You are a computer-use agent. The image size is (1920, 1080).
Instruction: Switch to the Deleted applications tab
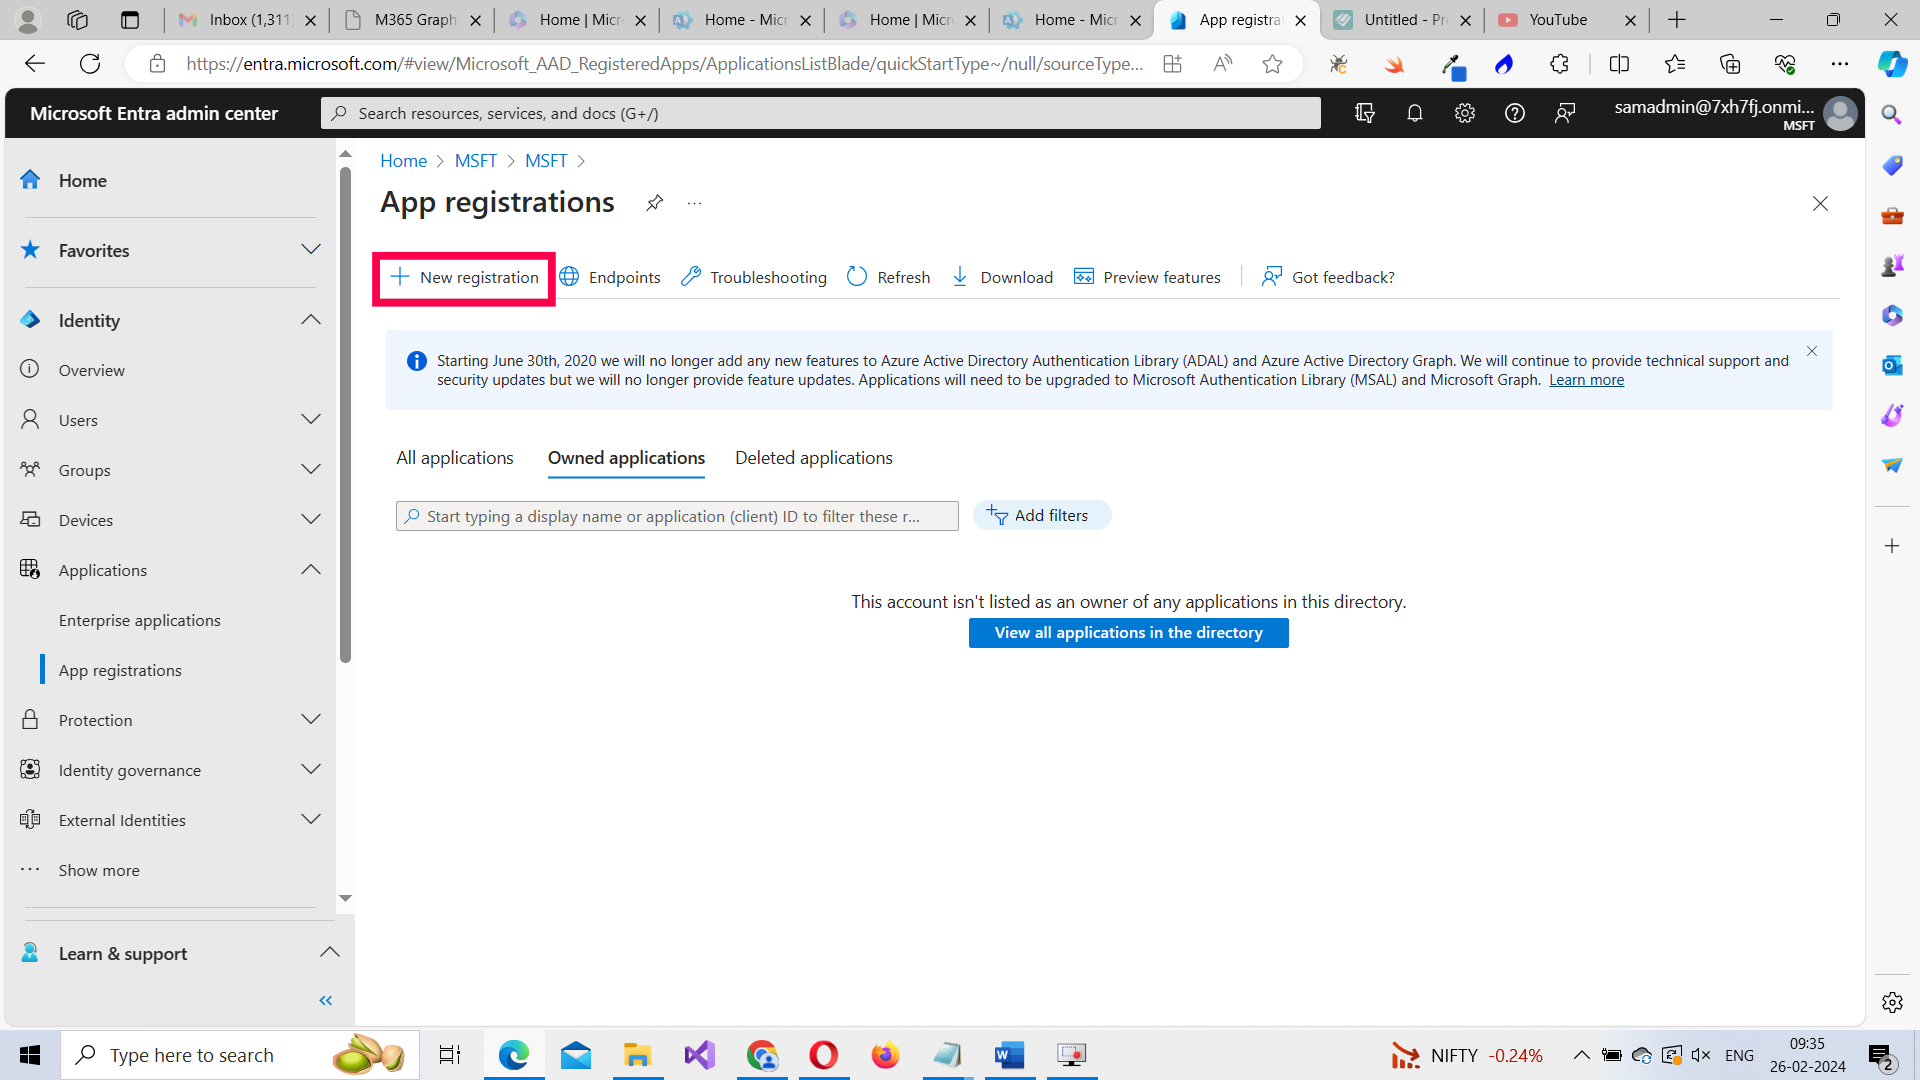813,457
